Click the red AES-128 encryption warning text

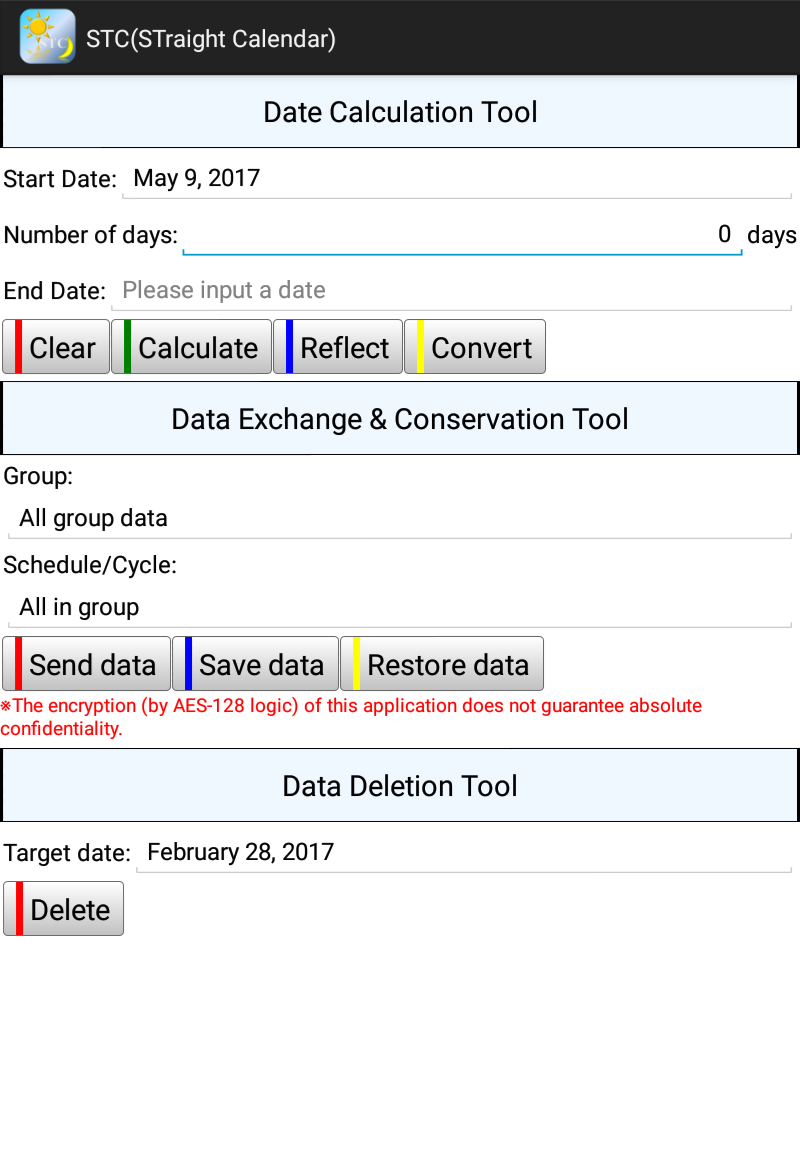[352, 717]
